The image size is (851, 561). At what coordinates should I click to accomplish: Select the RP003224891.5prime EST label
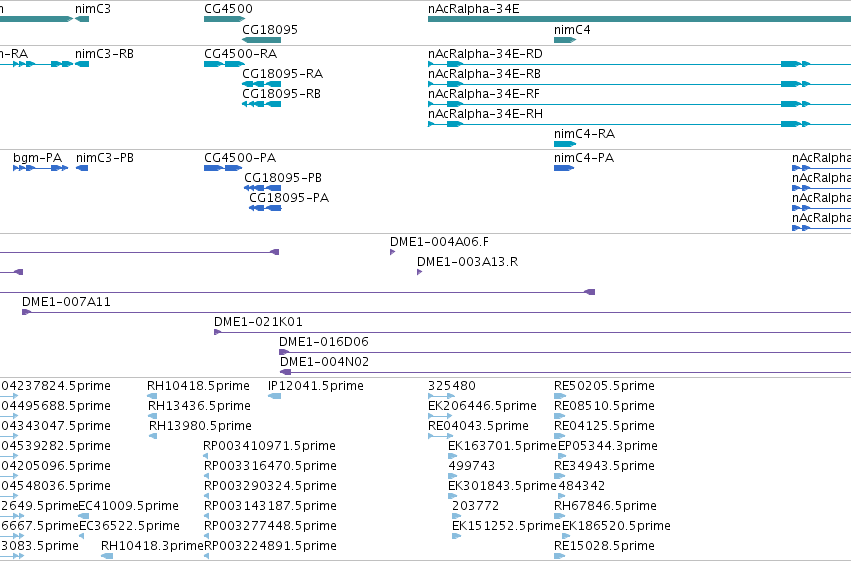(270, 547)
